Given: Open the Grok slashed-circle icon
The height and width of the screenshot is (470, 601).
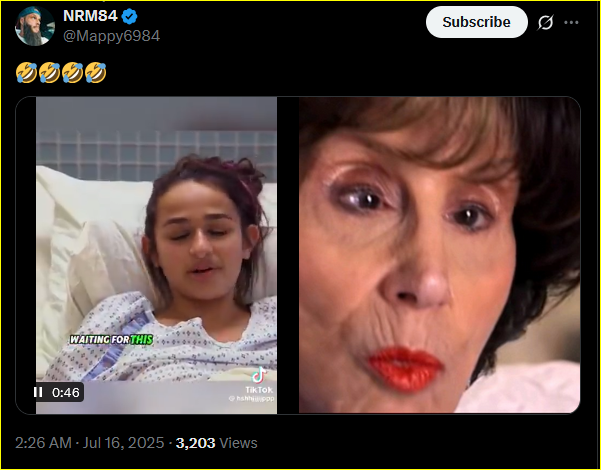Looking at the screenshot, I should click(x=545, y=23).
